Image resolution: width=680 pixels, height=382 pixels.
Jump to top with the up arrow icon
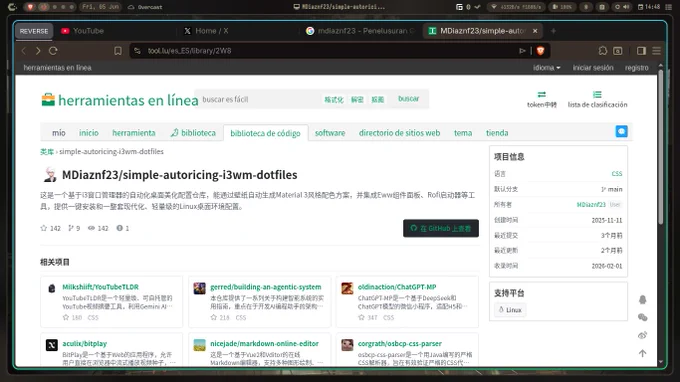click(x=643, y=353)
